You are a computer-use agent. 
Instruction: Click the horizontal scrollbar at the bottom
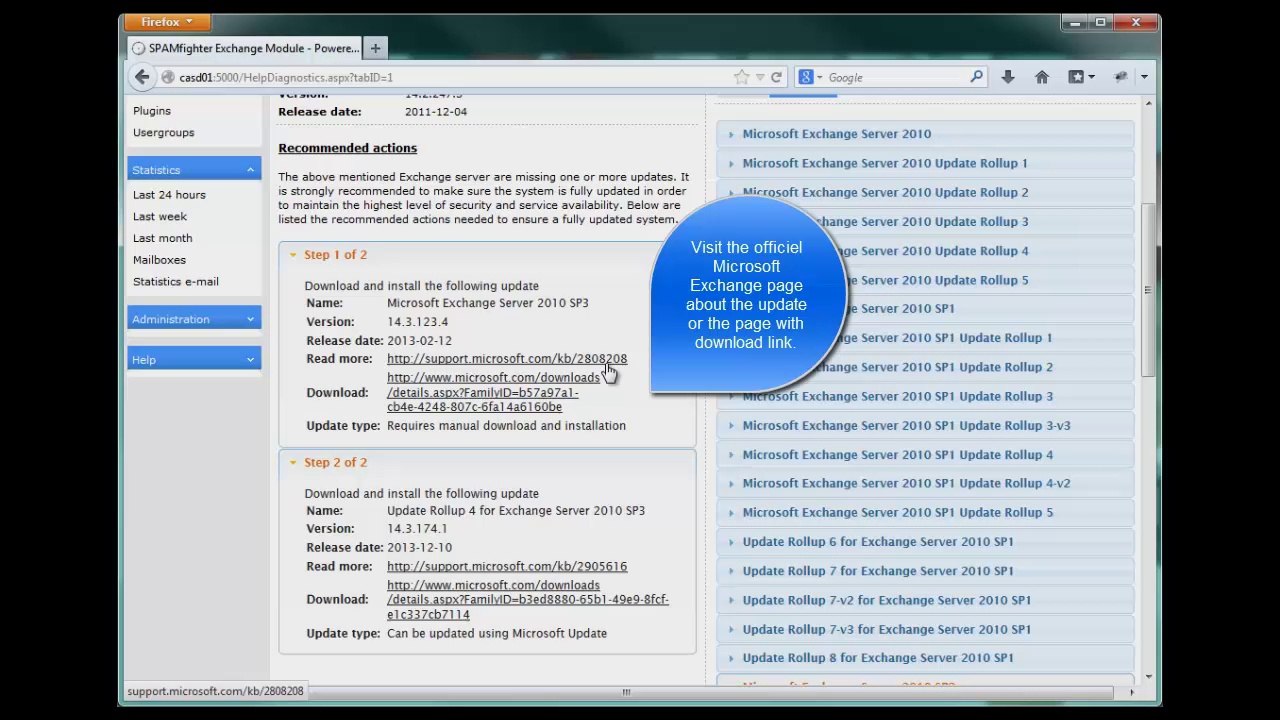[x=626, y=692]
